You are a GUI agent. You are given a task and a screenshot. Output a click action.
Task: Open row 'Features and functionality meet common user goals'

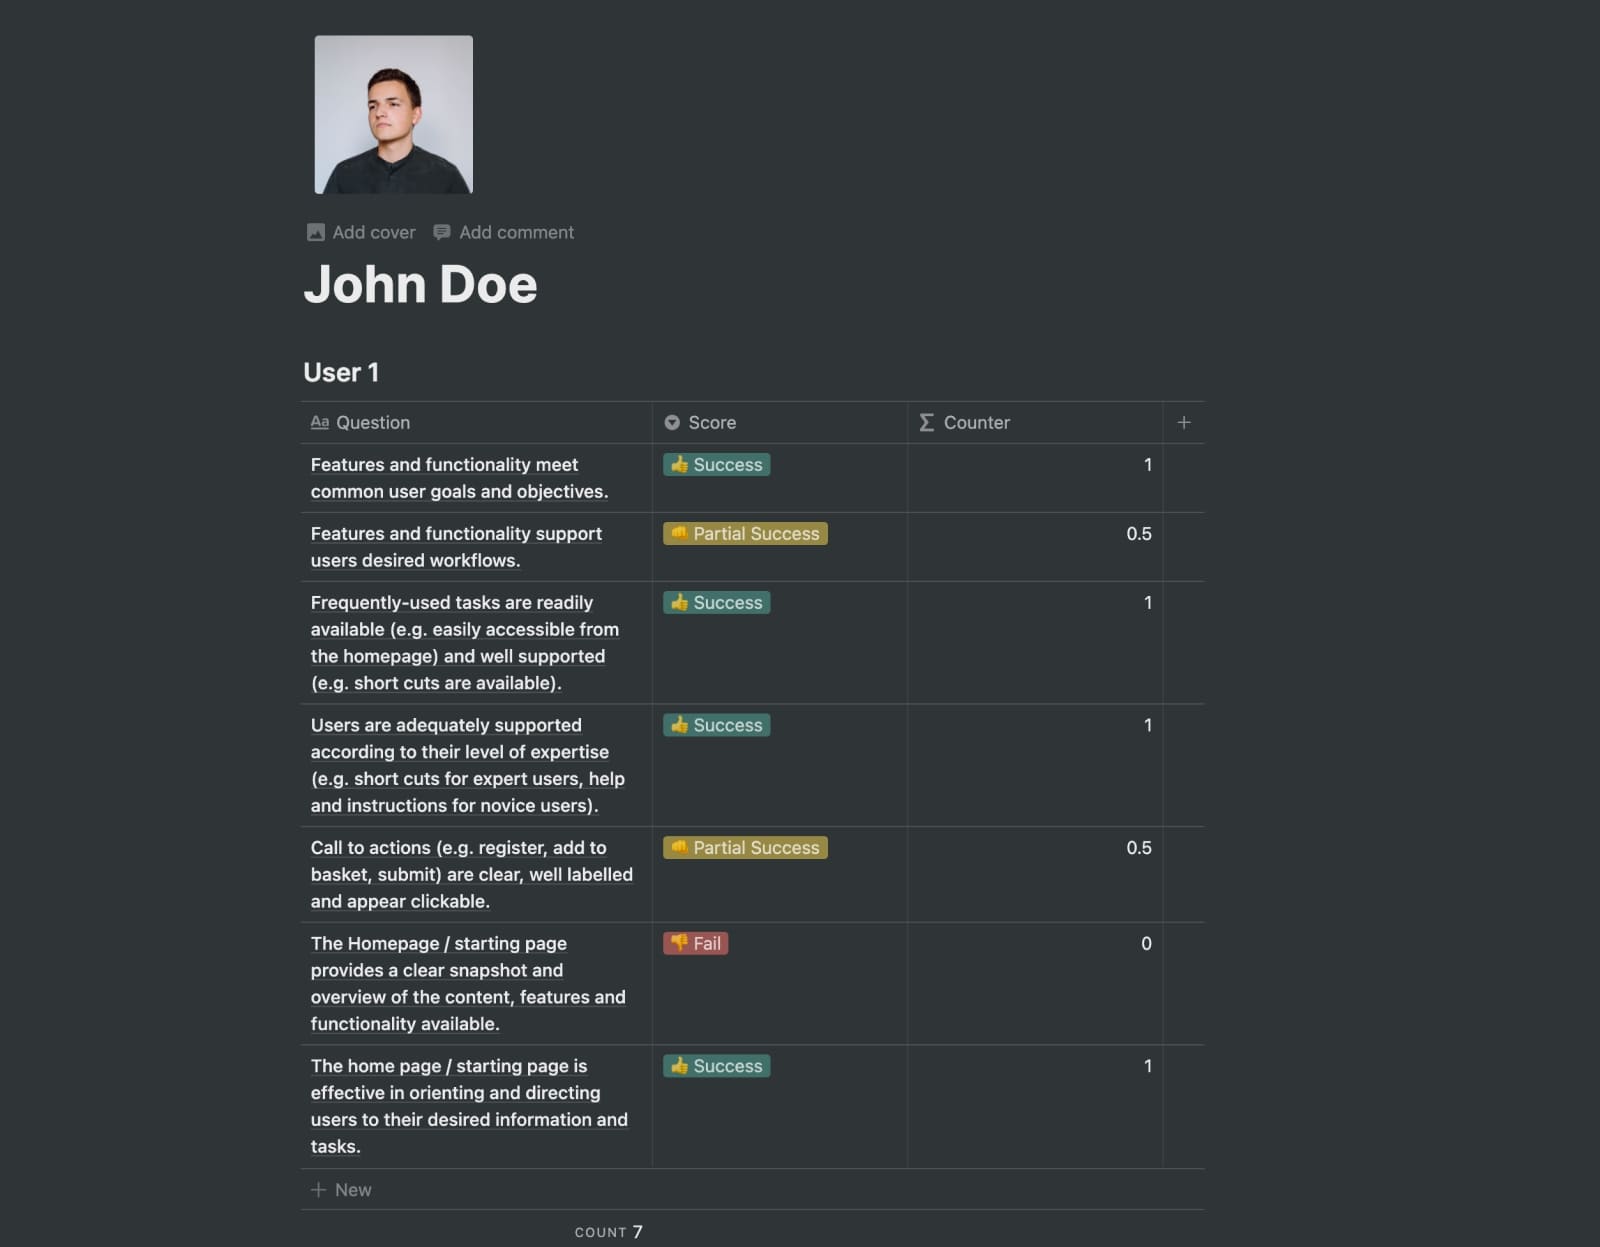[x=459, y=478]
